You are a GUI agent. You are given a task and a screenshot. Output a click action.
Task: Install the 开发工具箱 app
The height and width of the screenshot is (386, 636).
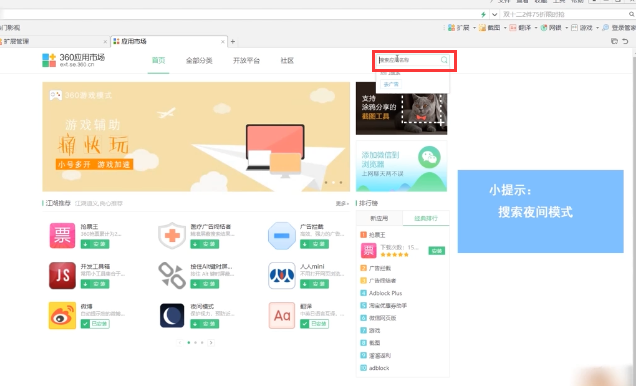(x=95, y=284)
